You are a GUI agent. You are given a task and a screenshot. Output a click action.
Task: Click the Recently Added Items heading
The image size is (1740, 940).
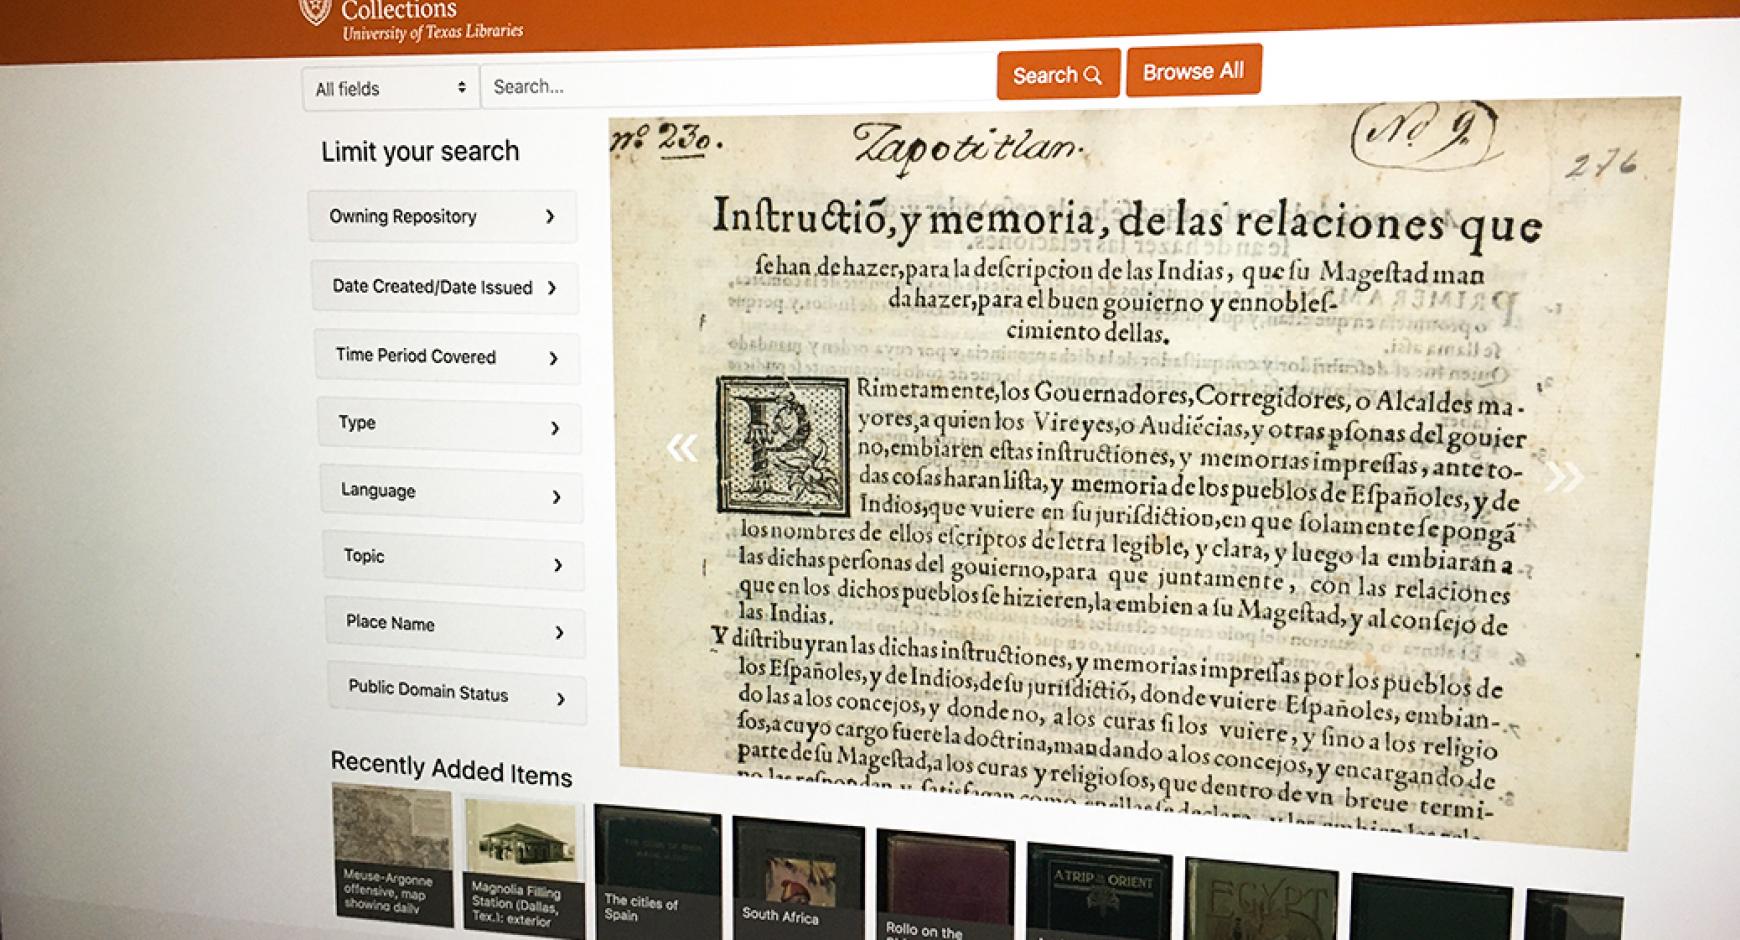tap(451, 769)
